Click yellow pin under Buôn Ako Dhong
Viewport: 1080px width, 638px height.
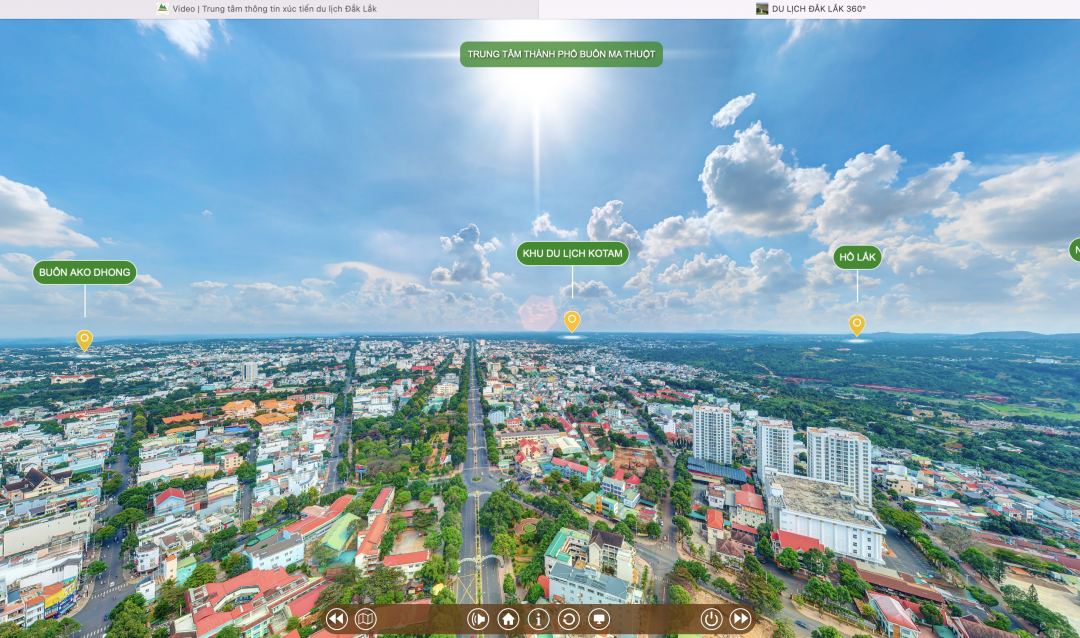[84, 340]
